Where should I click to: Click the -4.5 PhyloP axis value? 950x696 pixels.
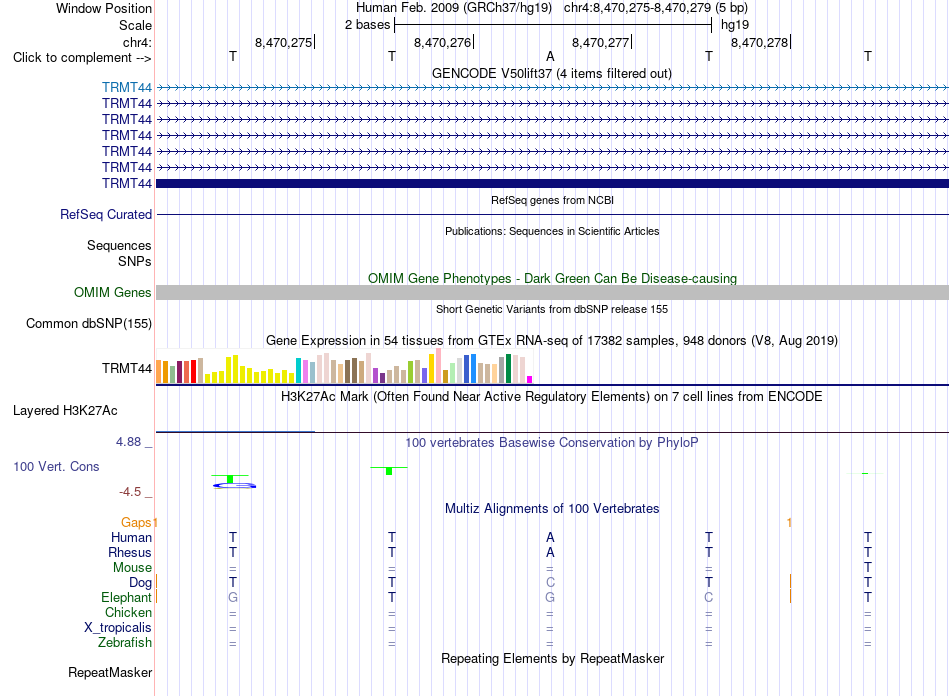130,491
